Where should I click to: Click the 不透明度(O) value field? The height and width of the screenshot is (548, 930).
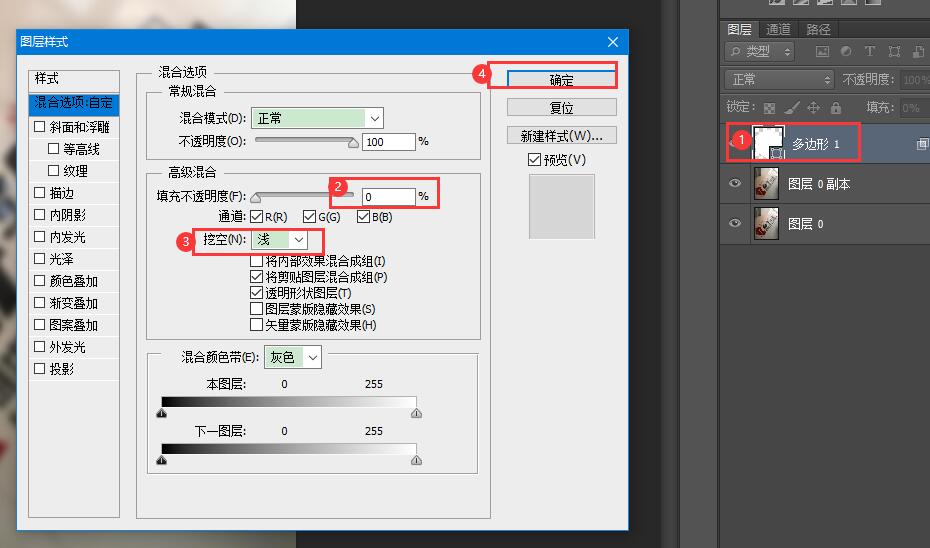click(388, 142)
